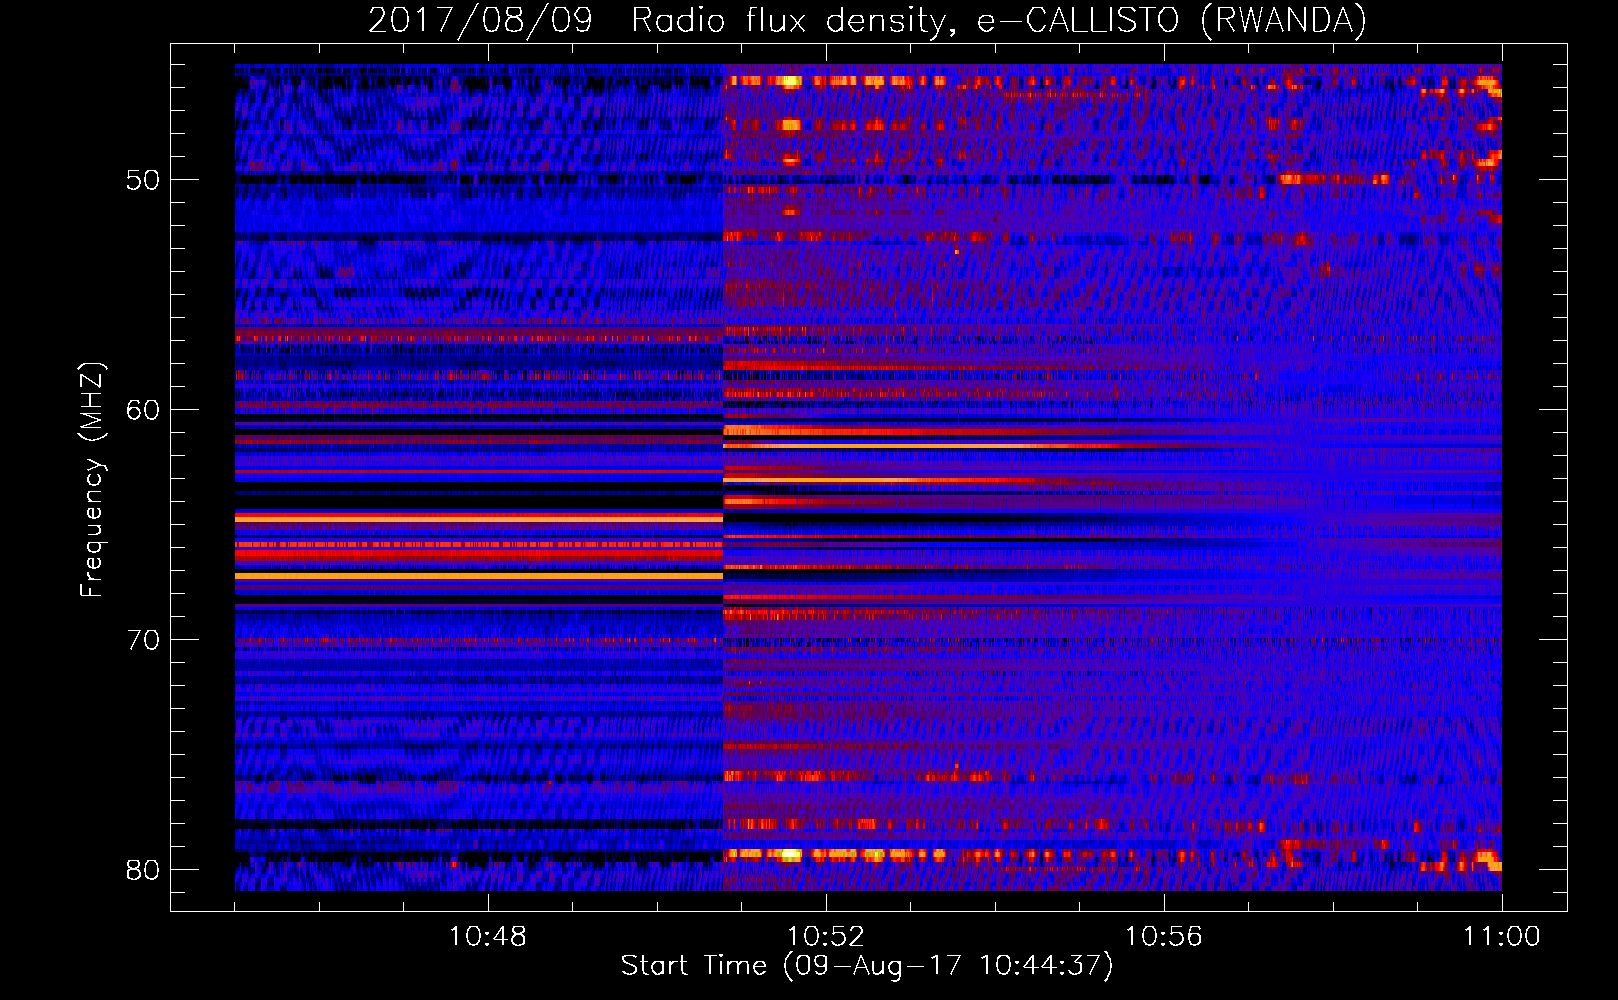
Task: Click the "60" frequency tick label
Action: (x=143, y=410)
